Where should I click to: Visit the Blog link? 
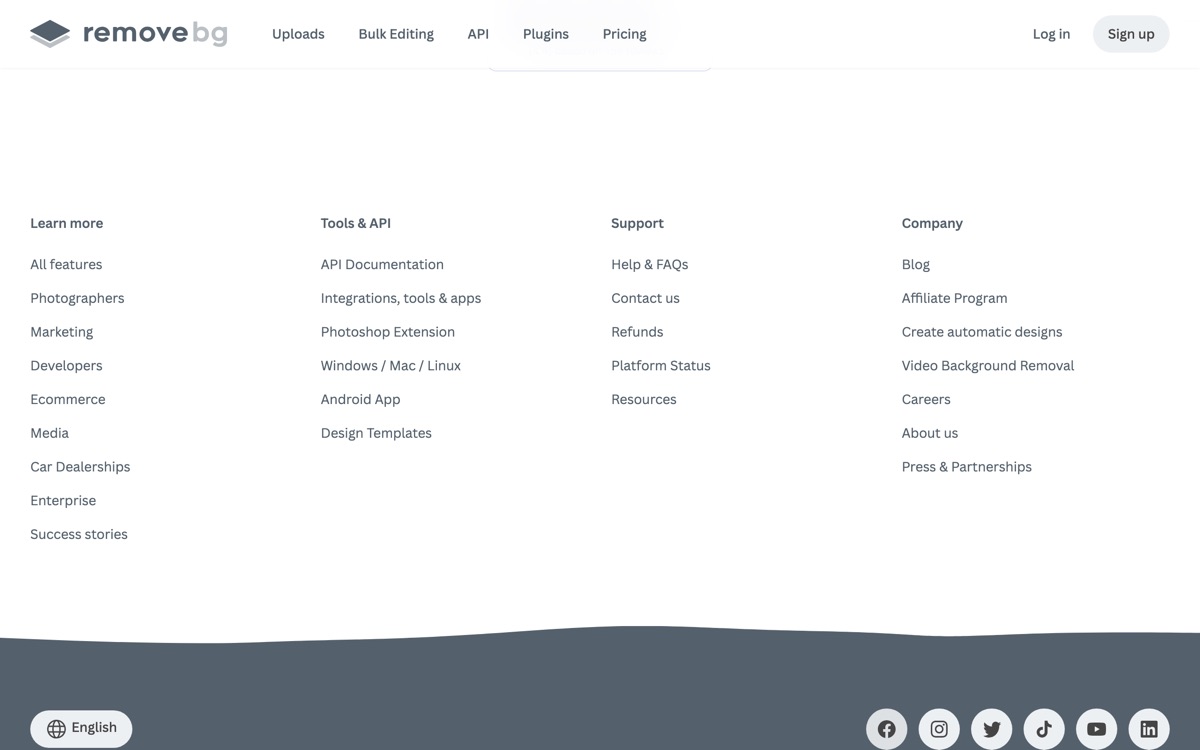(916, 264)
